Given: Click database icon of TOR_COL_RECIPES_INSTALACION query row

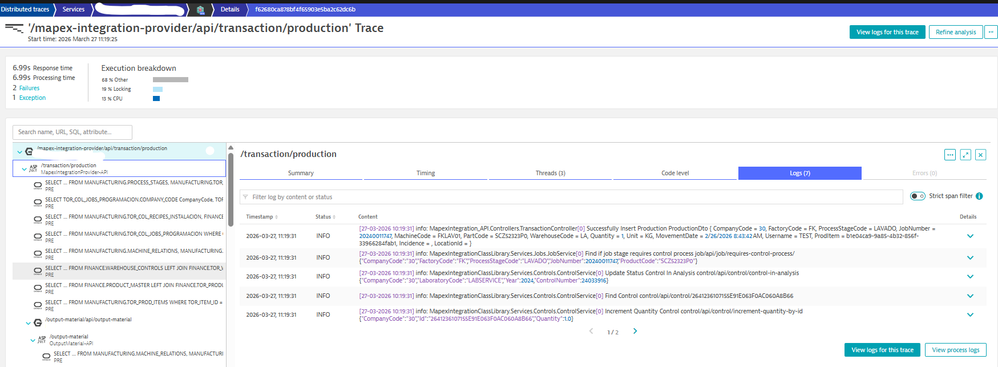Looking at the screenshot, I should pyautogui.click(x=38, y=220).
